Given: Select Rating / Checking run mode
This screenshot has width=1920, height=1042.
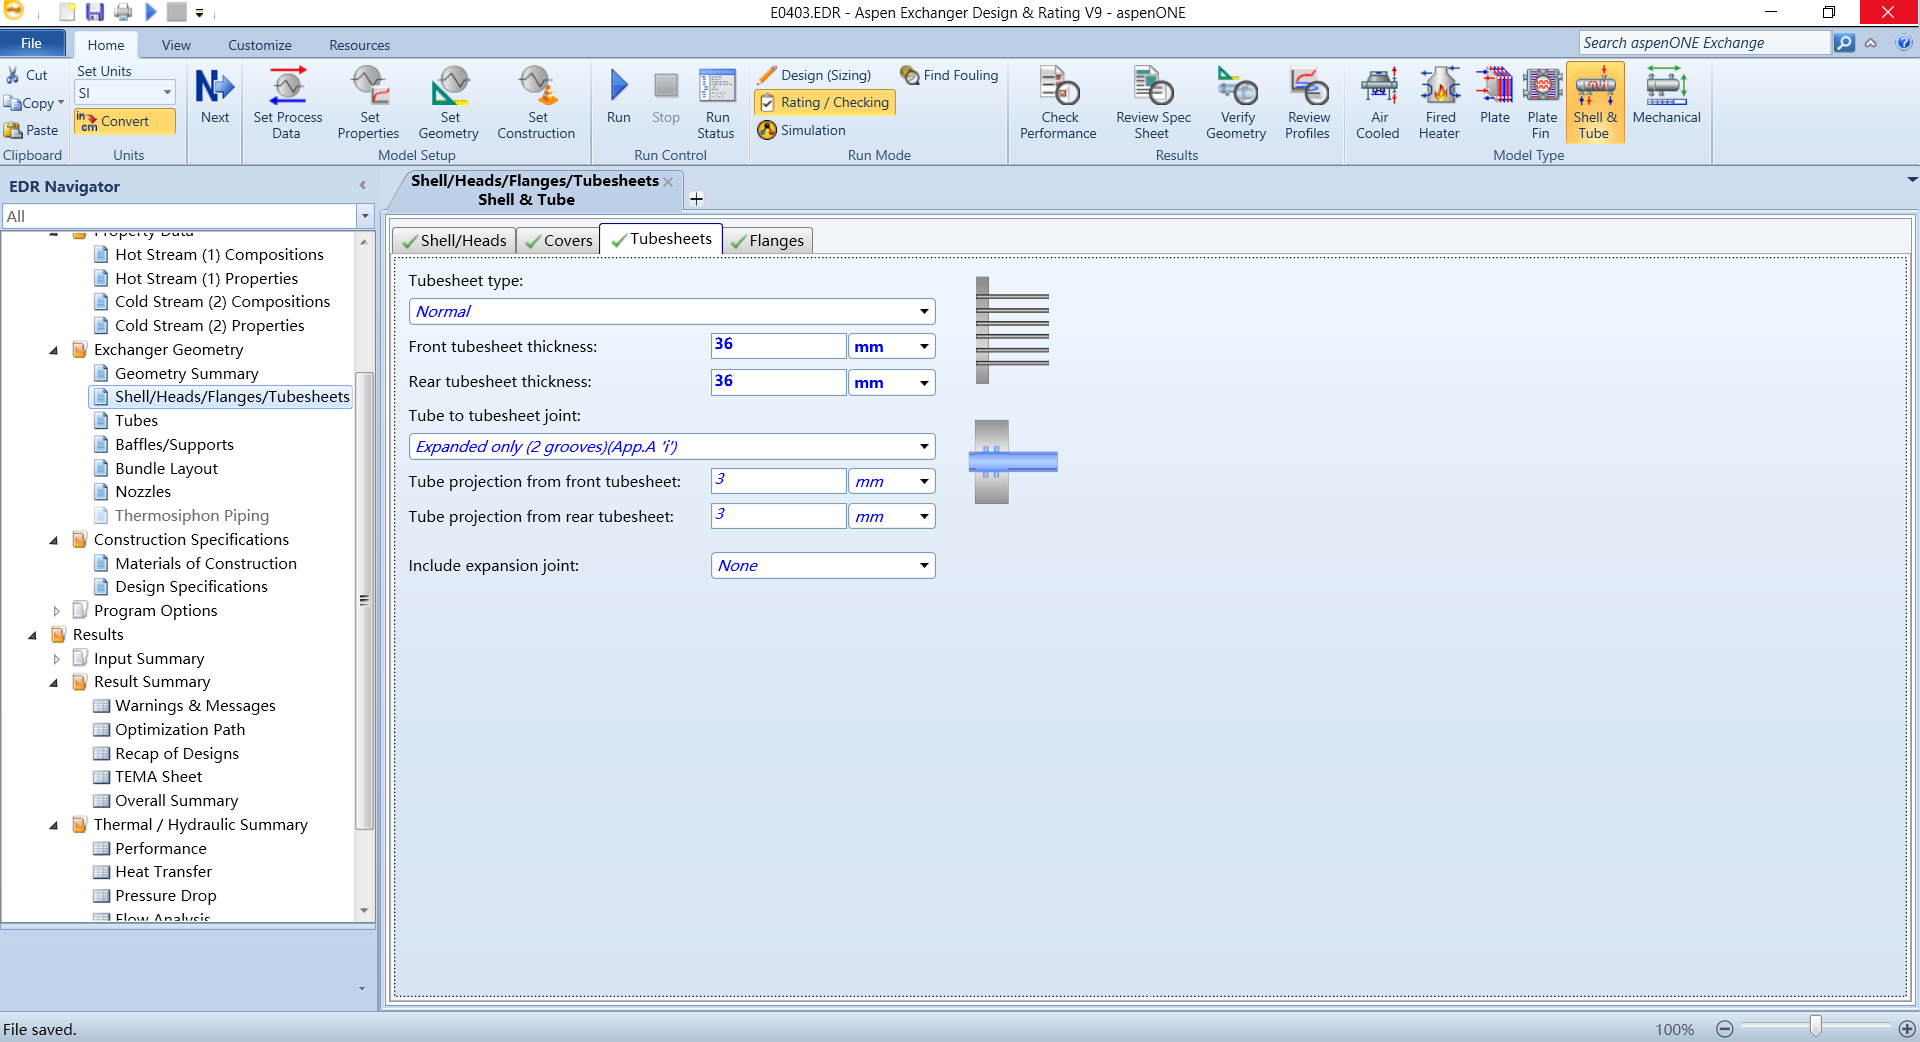Looking at the screenshot, I should [824, 102].
